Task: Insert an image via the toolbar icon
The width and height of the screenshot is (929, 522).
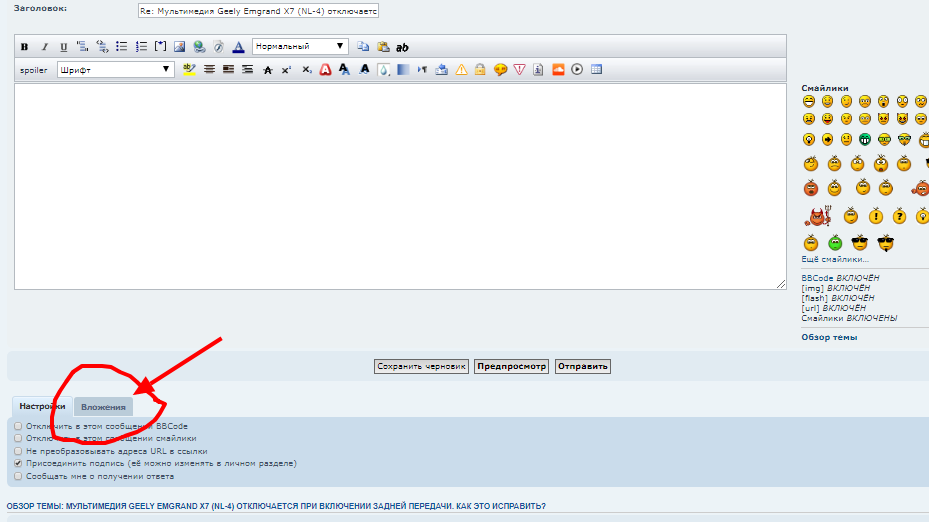Action: coord(179,47)
